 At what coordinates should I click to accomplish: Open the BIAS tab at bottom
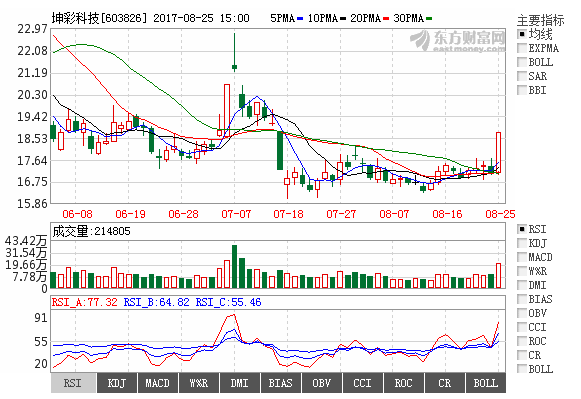pyautogui.click(x=281, y=383)
